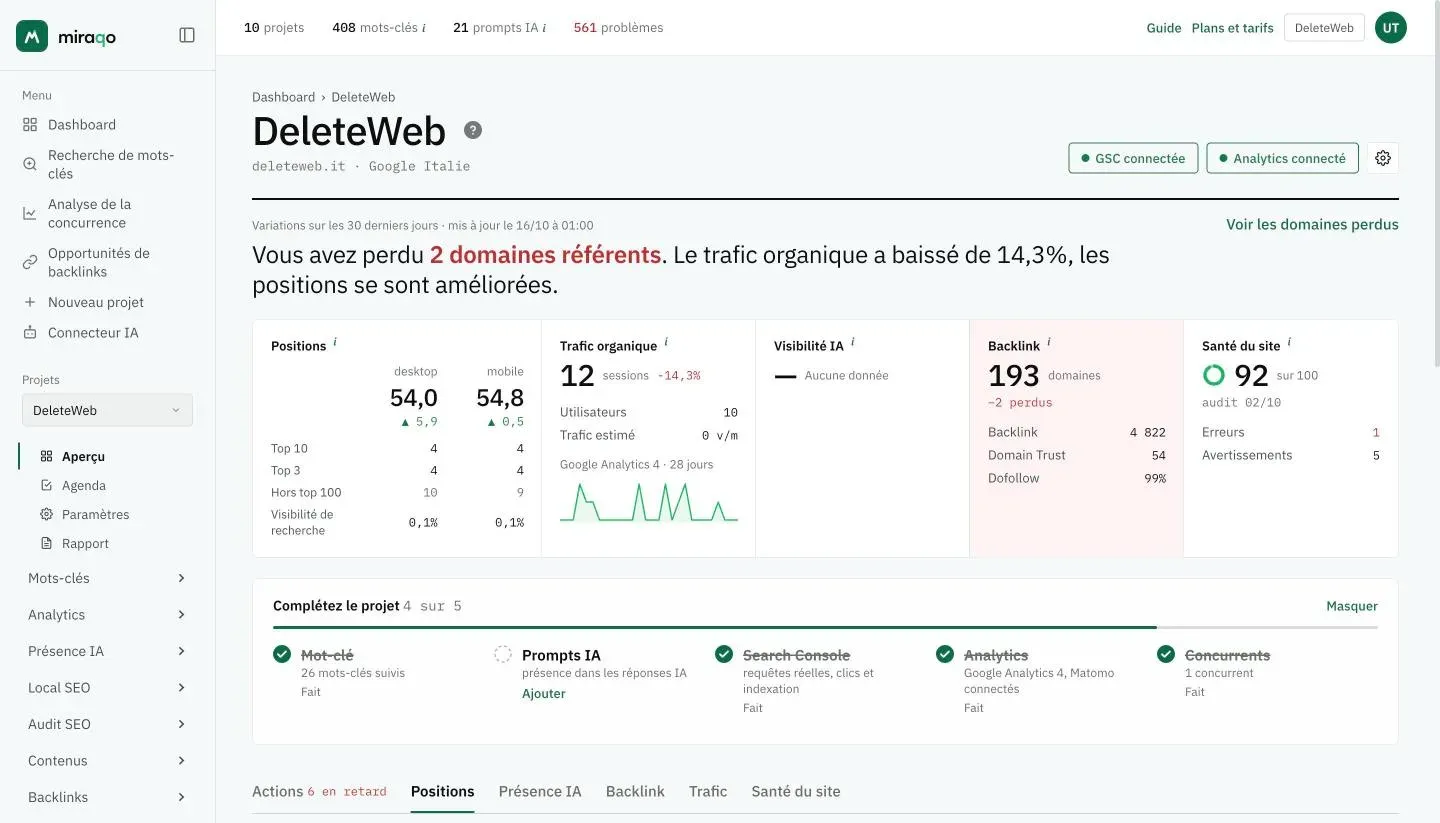Click the help question mark beside DeleteWeb title
The height and width of the screenshot is (823, 1440).
point(473,130)
